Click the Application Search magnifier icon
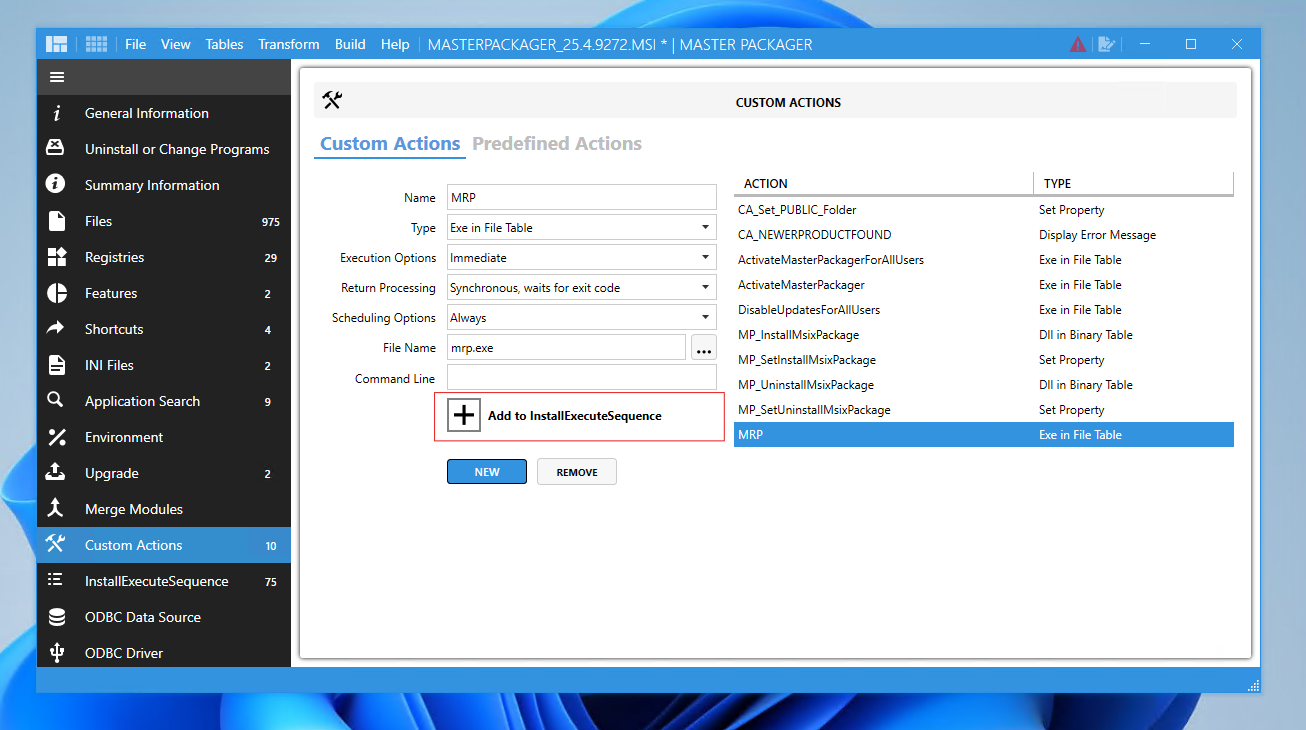Viewport: 1306px width, 730px height. [56, 400]
